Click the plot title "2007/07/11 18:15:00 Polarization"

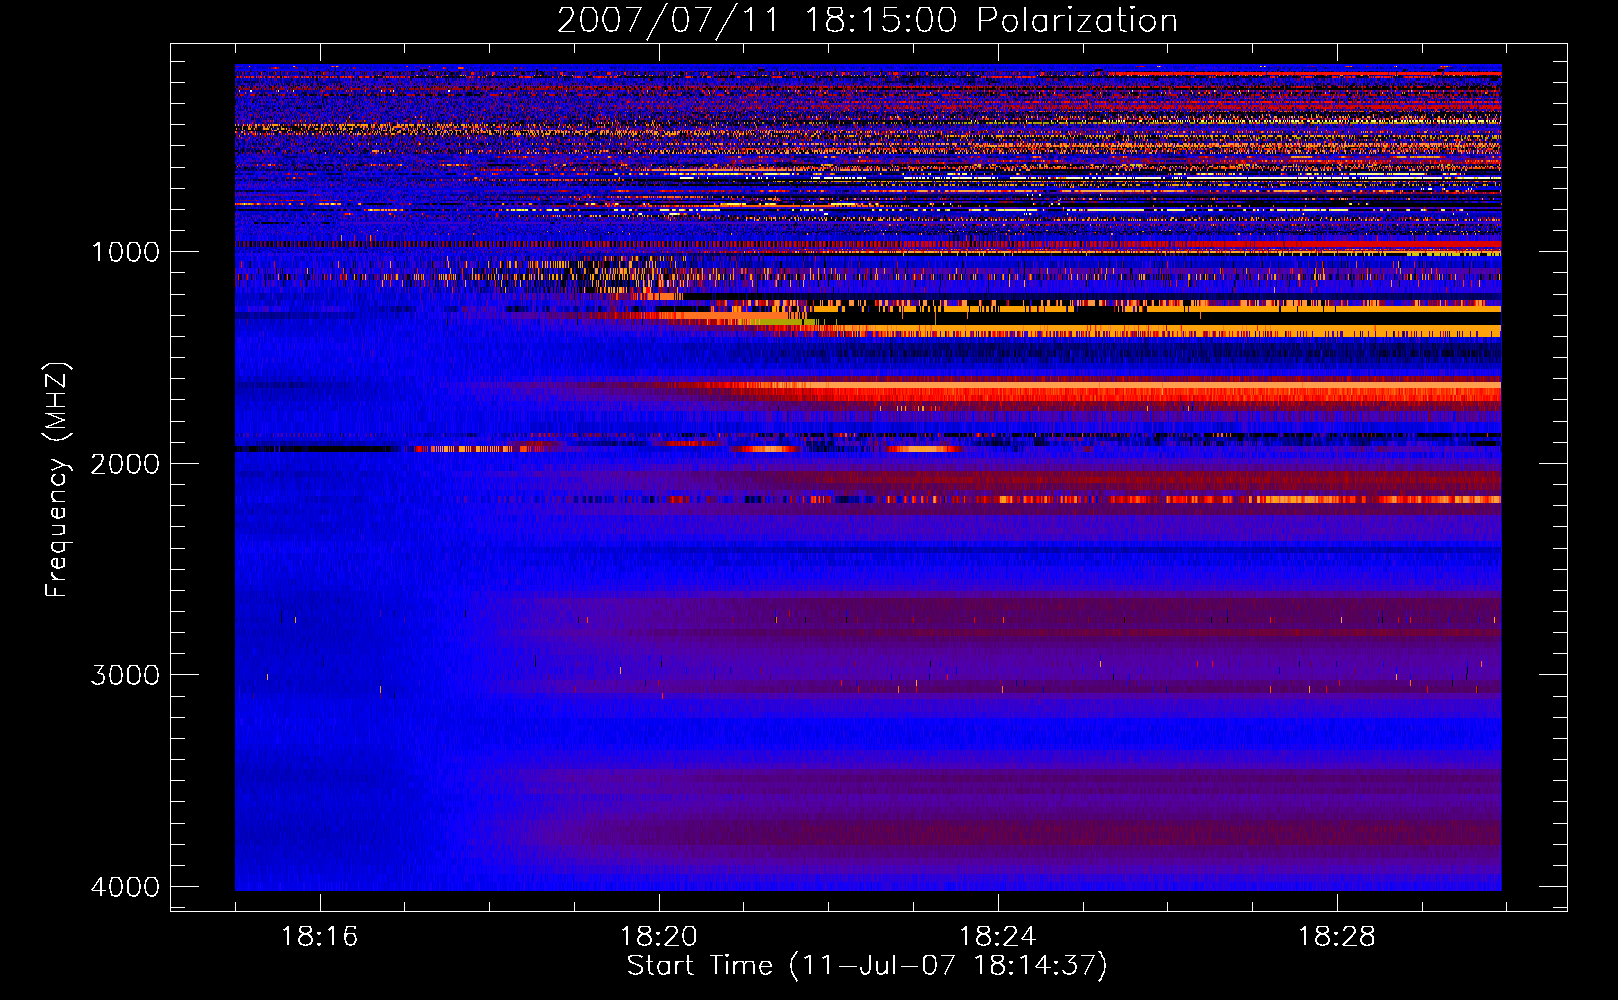coord(867,20)
